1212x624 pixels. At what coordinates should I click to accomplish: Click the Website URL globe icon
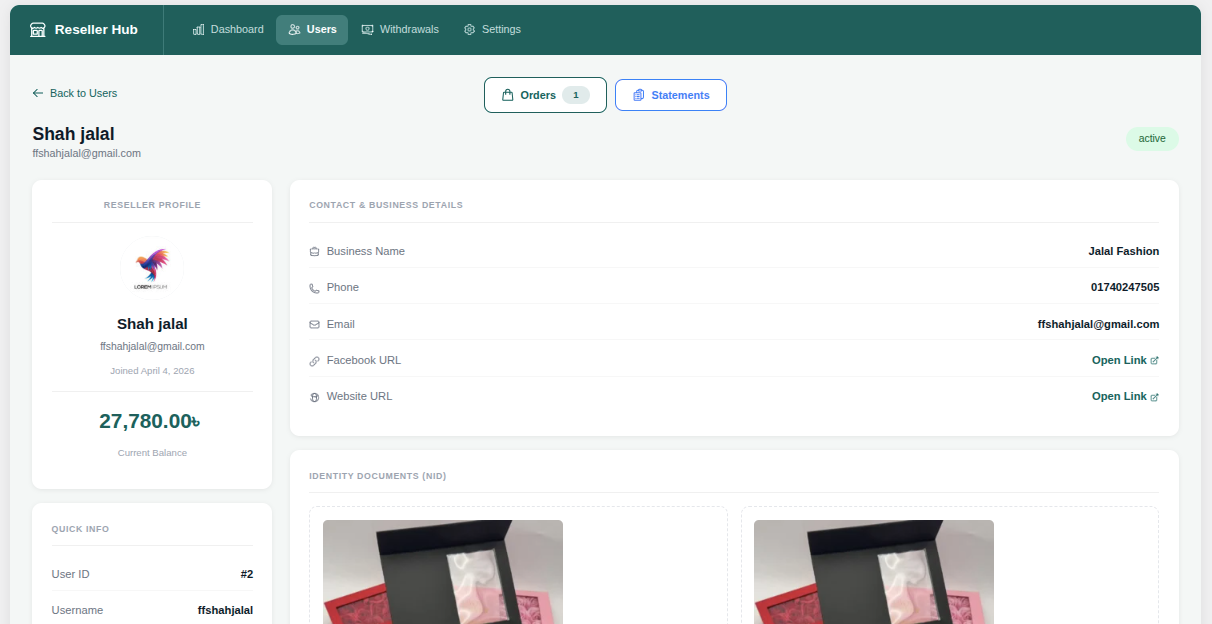314,397
